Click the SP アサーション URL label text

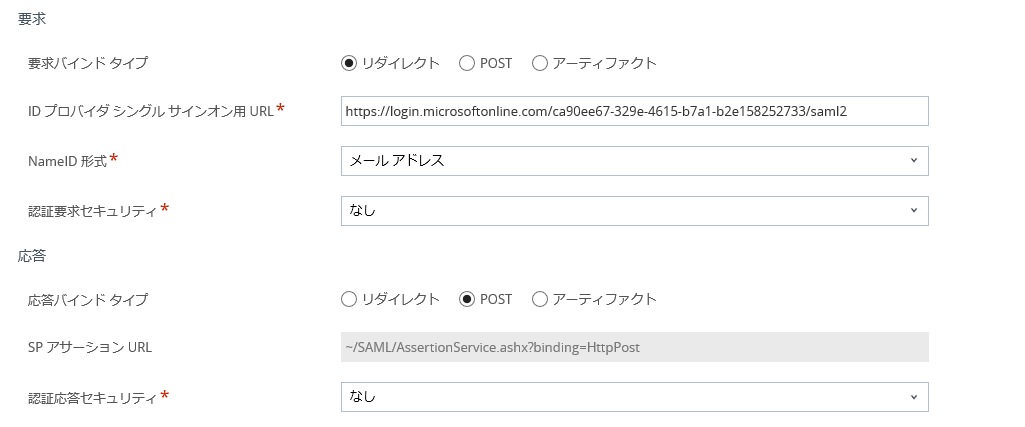click(90, 347)
